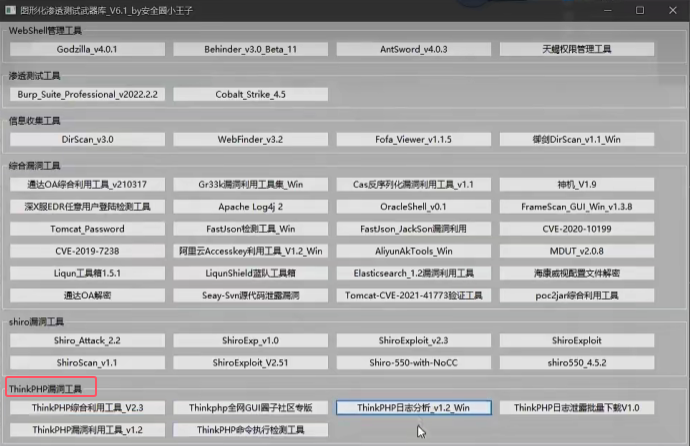This screenshot has width=690, height=446.
Task: Launch 通达OA综合利用工具_v210317
Action: click(x=87, y=184)
